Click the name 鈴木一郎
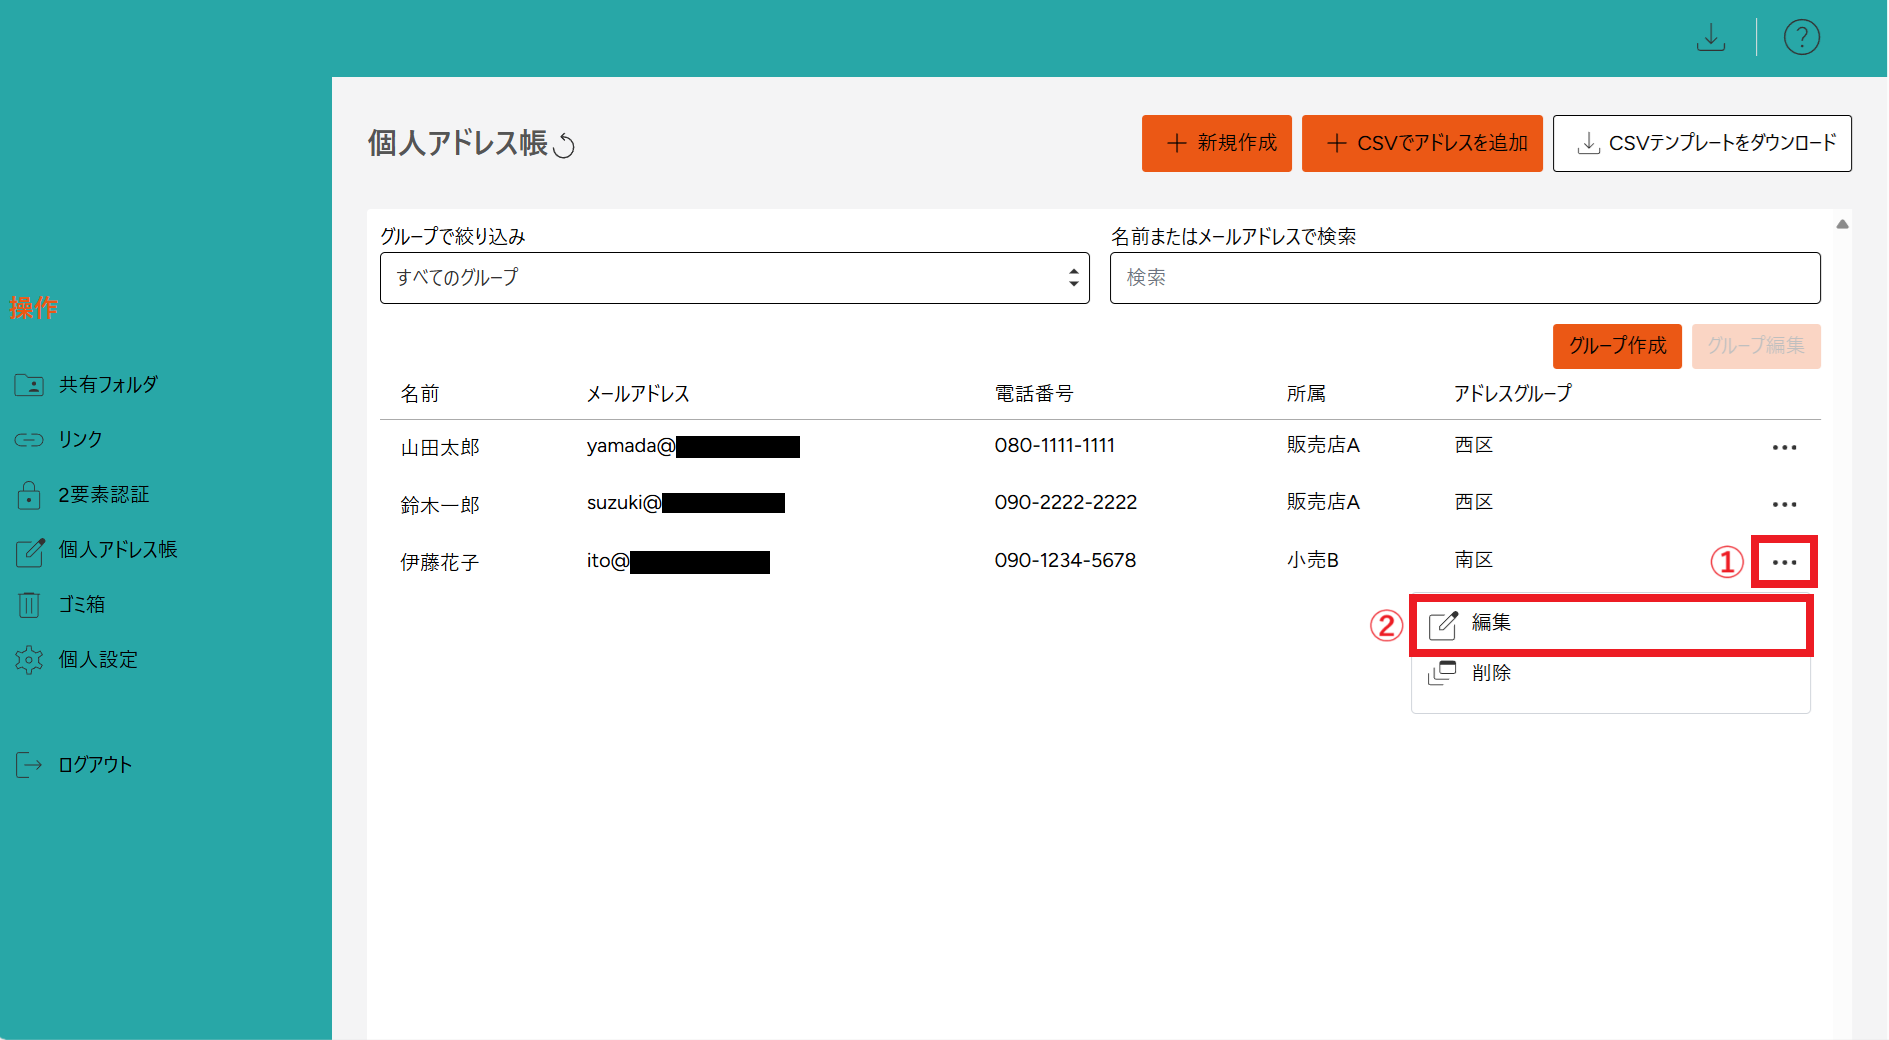Screen dimensions: 1889x1040 (x=440, y=506)
